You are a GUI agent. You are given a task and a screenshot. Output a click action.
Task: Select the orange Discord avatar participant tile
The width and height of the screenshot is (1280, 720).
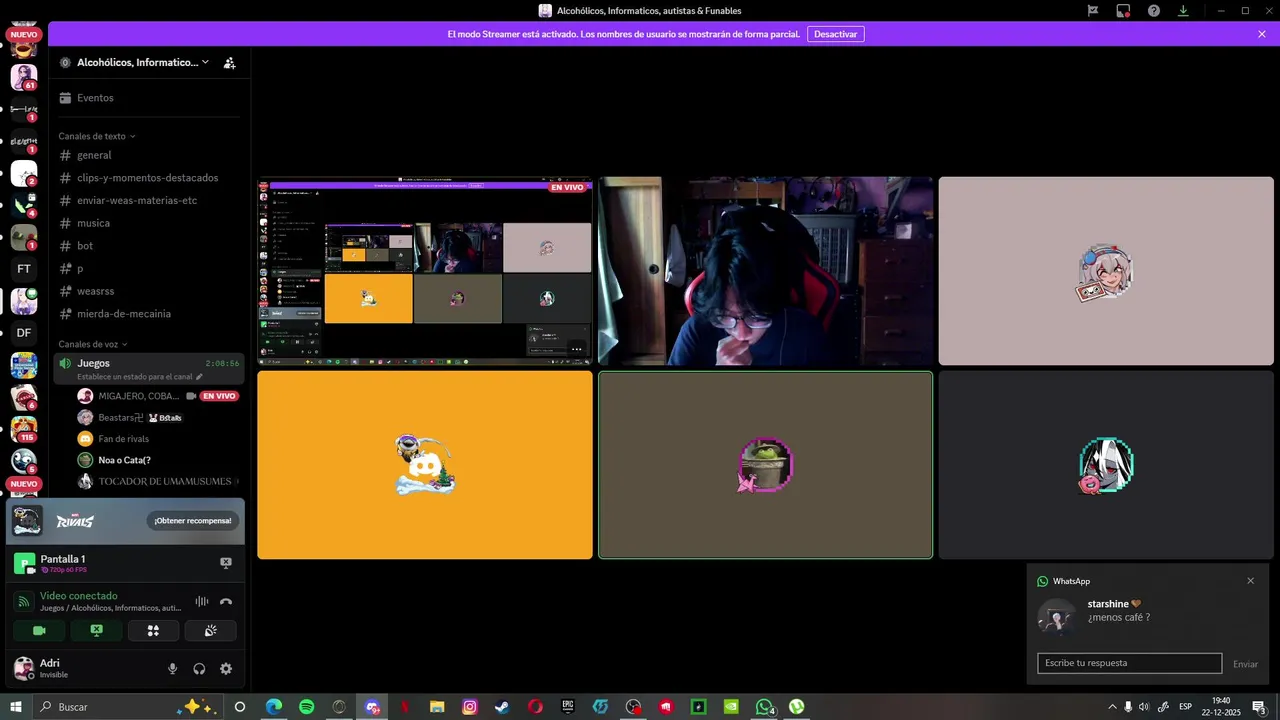425,465
